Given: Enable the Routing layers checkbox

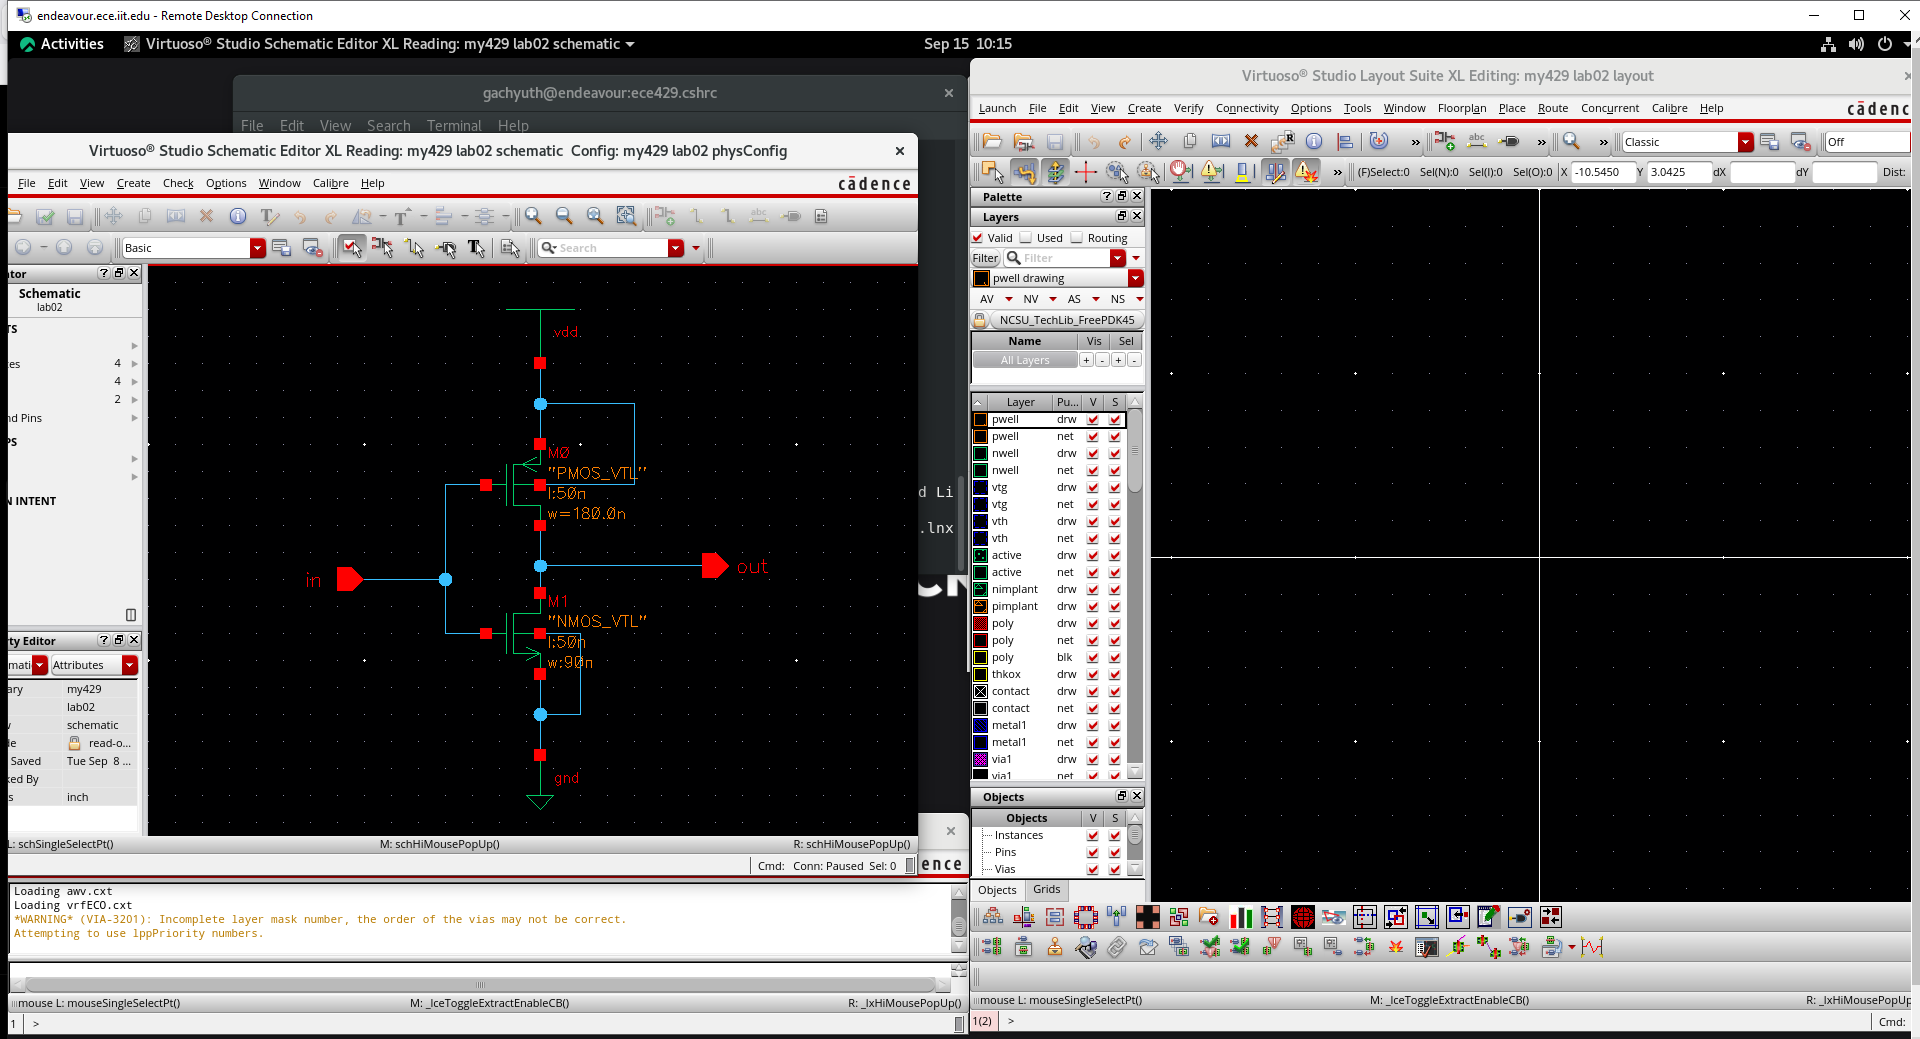Looking at the screenshot, I should 1077,238.
